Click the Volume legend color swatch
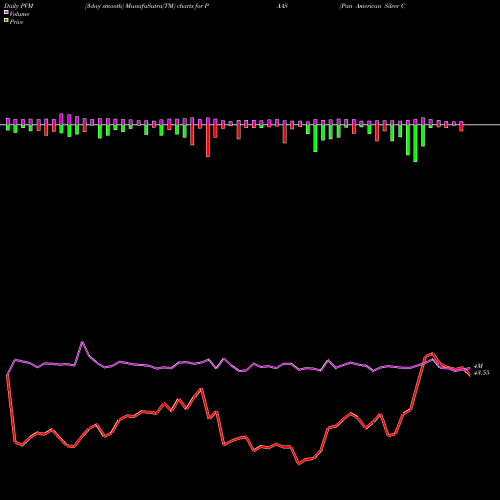The image size is (500, 500). pyautogui.click(x=6, y=13)
